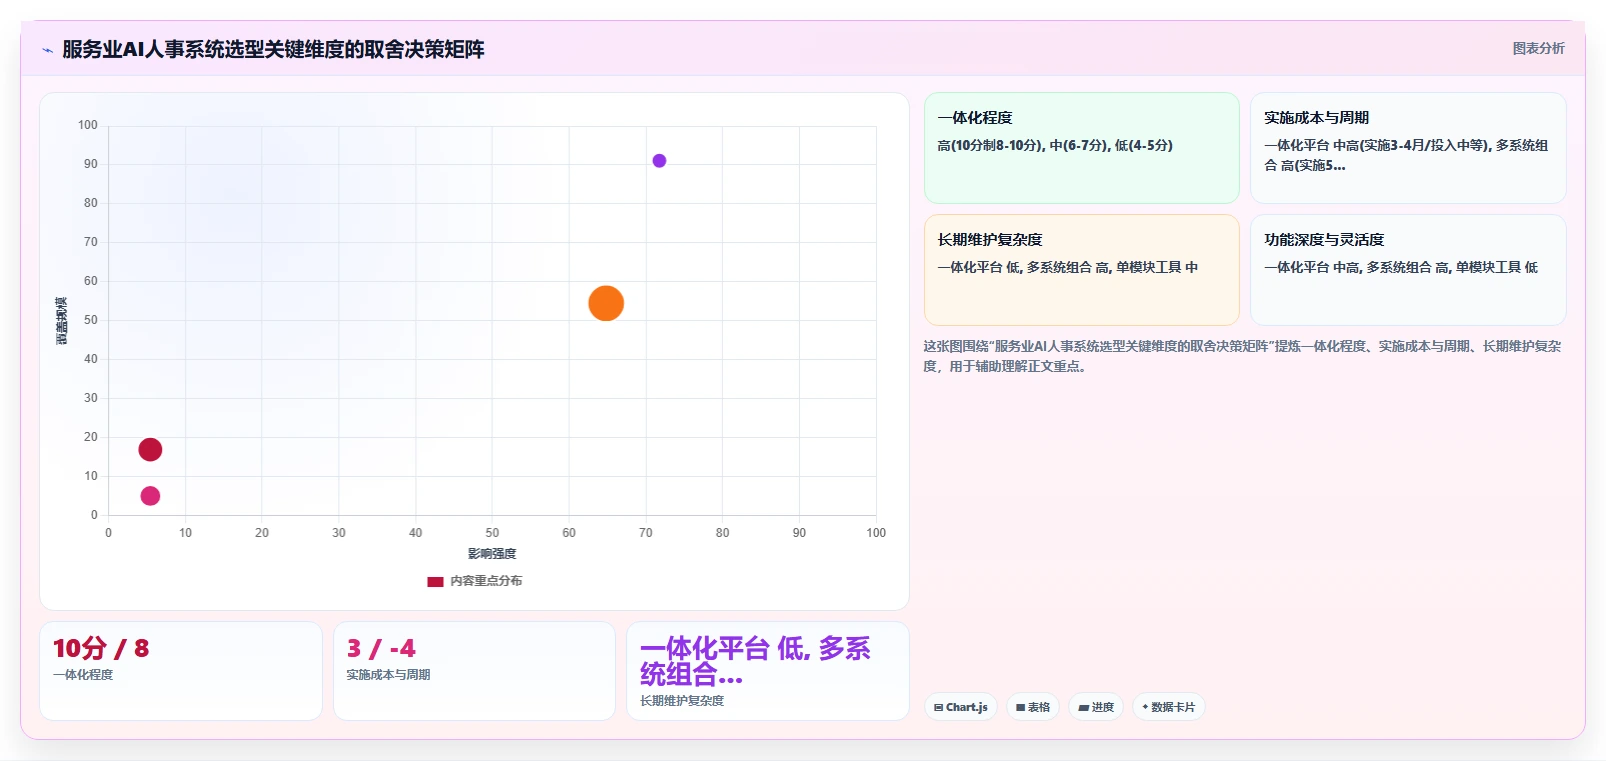This screenshot has height=761, width=1606.
Task: Select the crimson bubble near 17
Action: (x=150, y=450)
